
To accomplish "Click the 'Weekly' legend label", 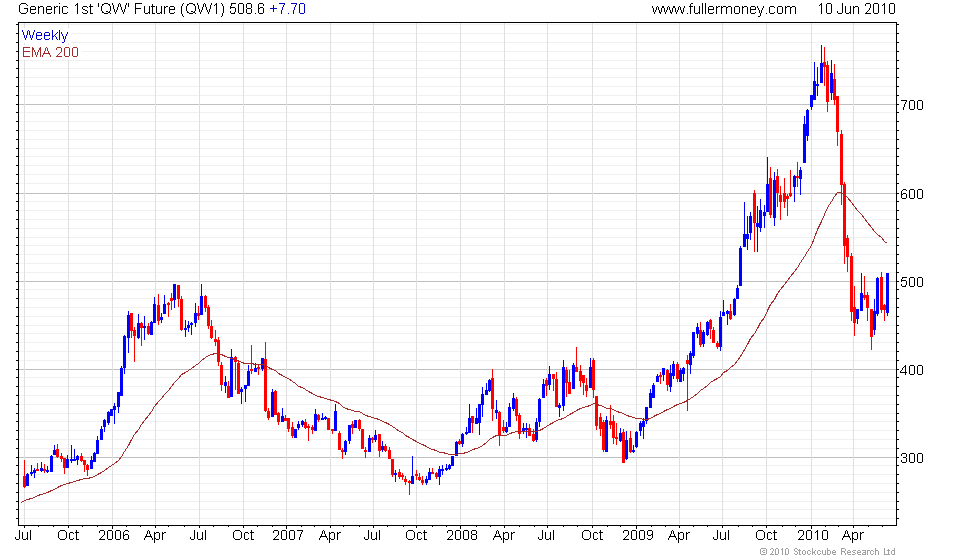I will tap(44, 36).
